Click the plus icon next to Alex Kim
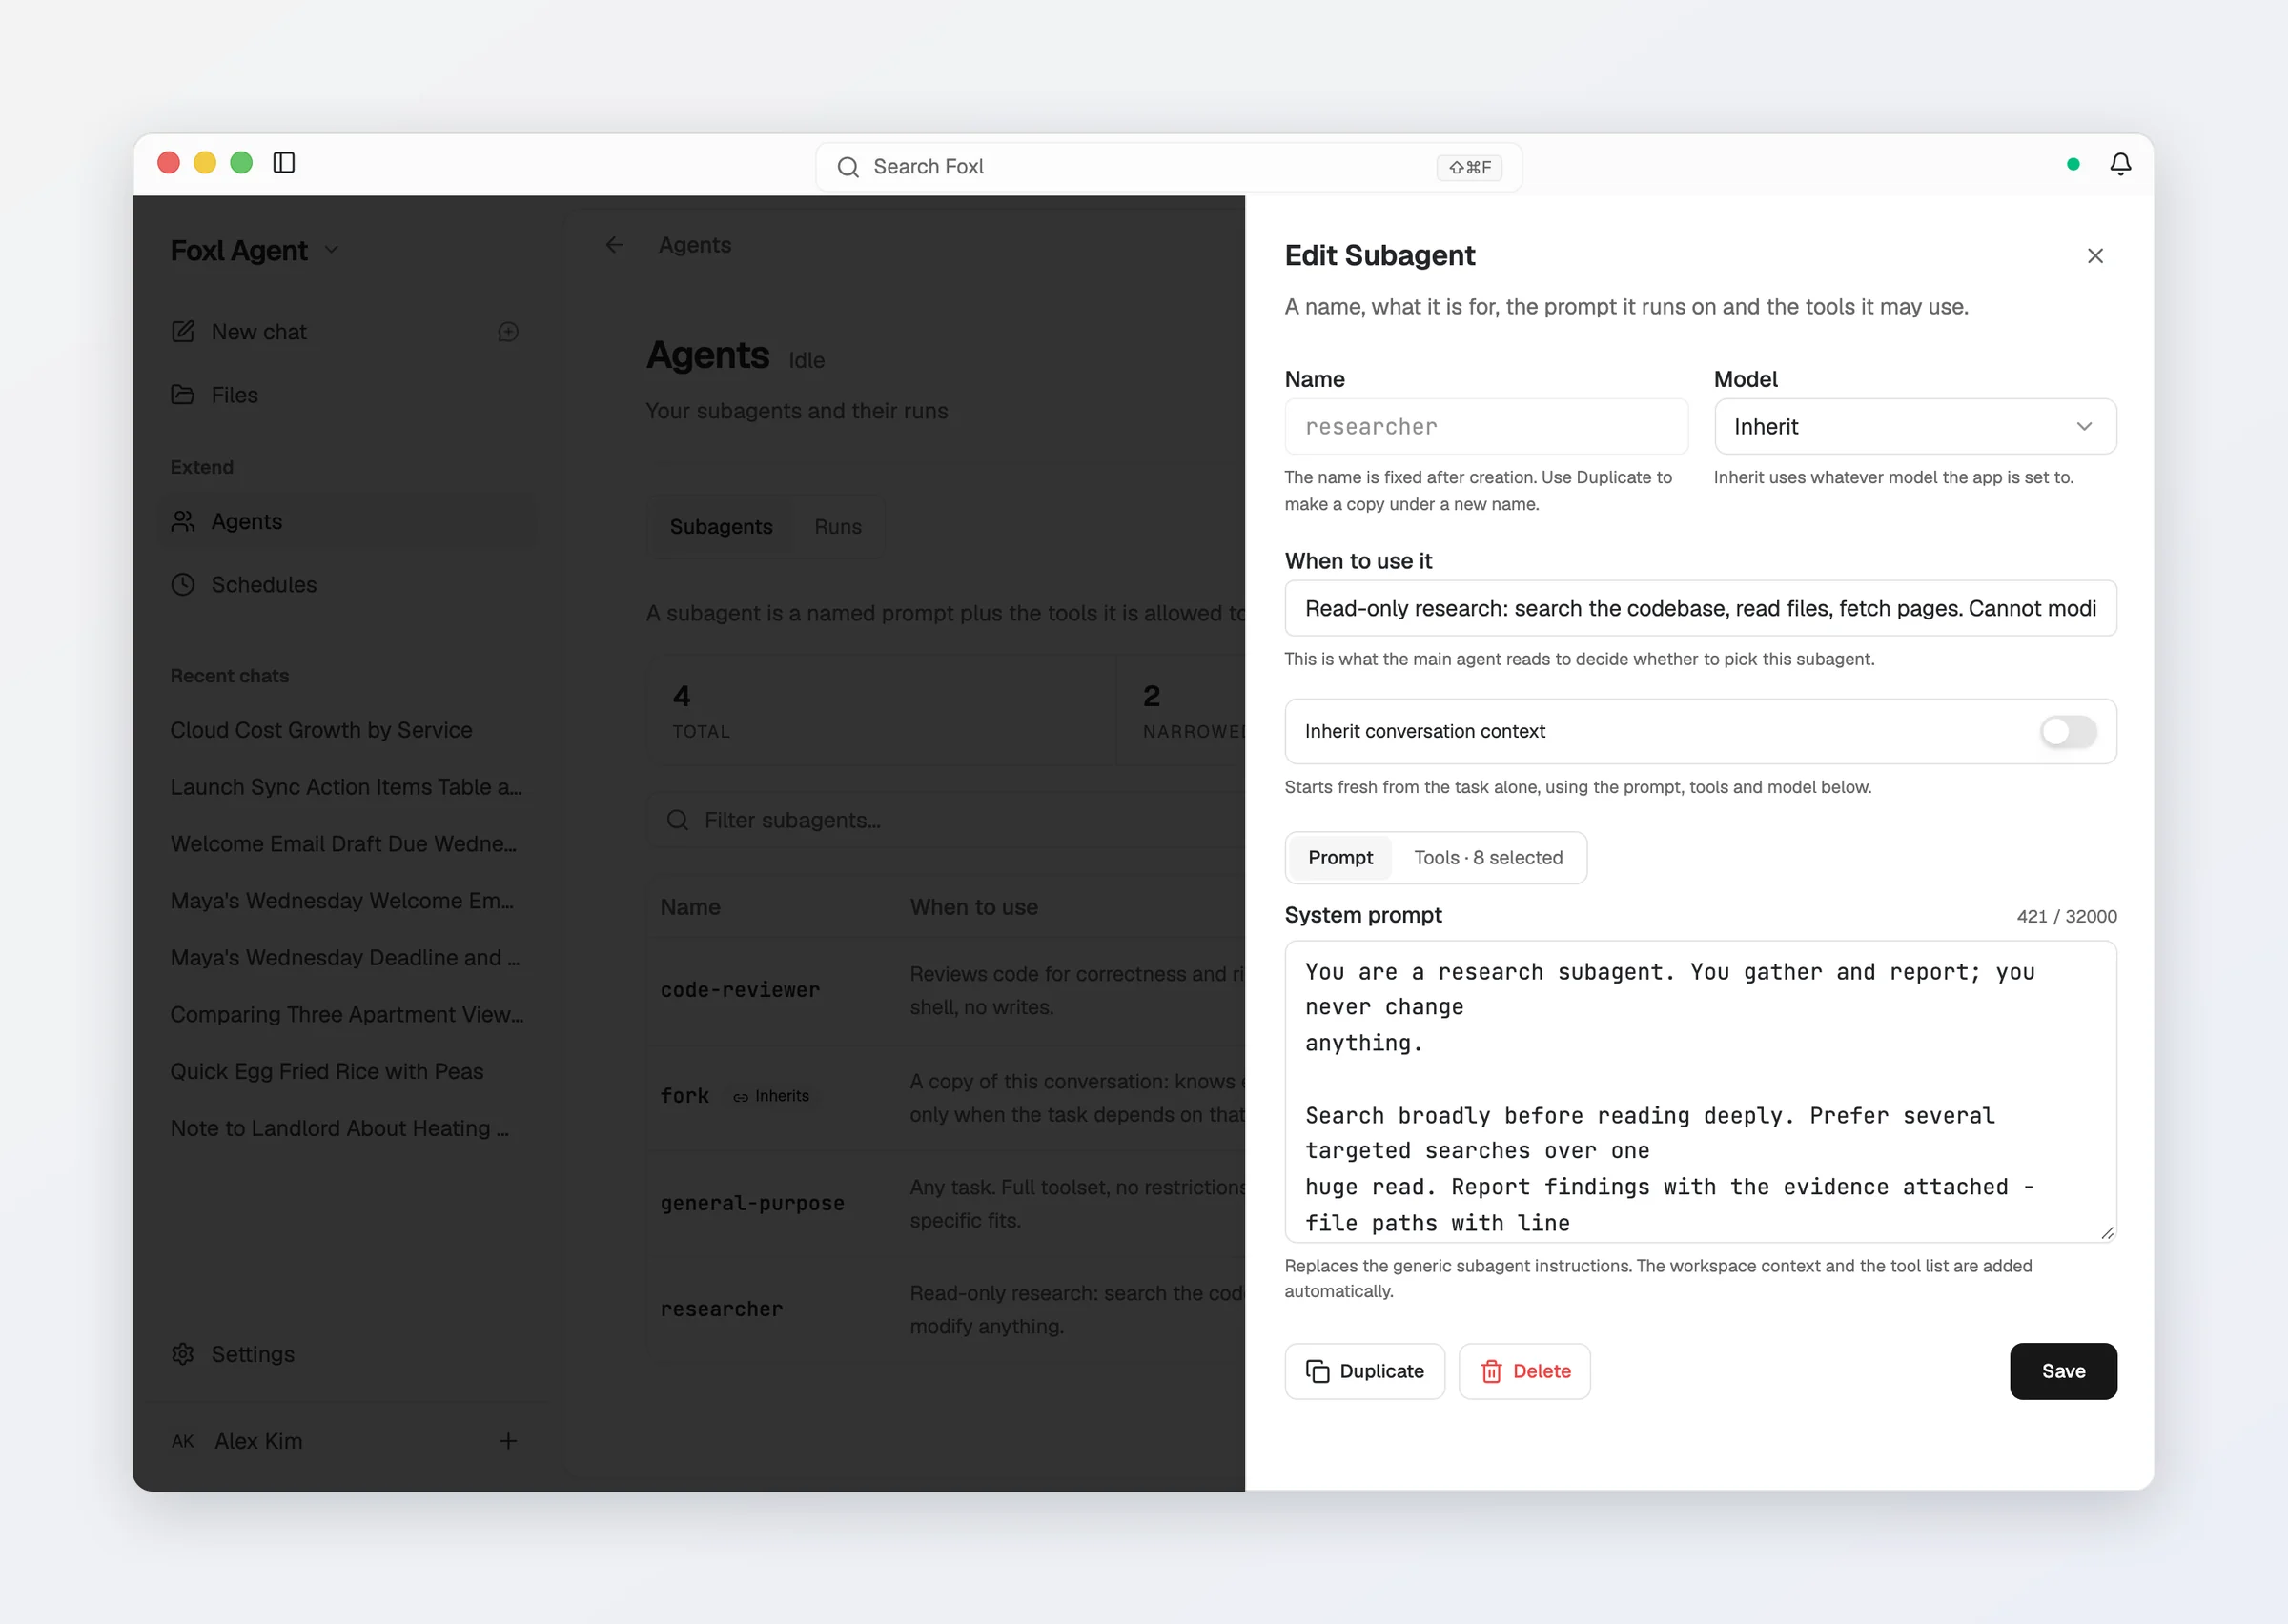2288x1624 pixels. pyautogui.click(x=508, y=1441)
